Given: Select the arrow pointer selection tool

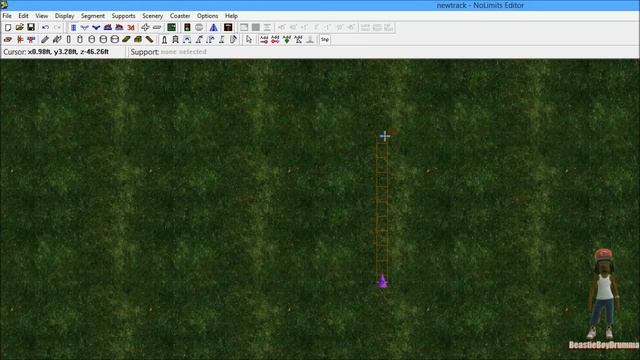Looking at the screenshot, I should (249, 40).
